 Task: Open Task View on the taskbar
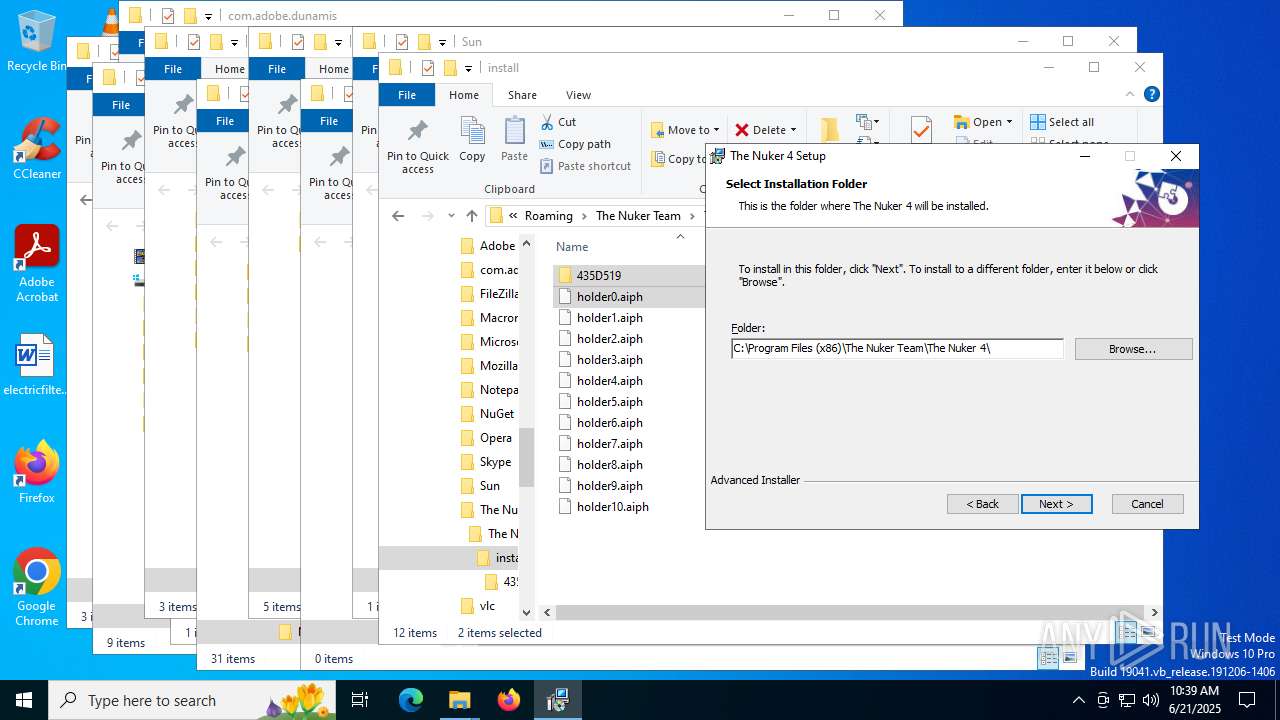tap(360, 700)
